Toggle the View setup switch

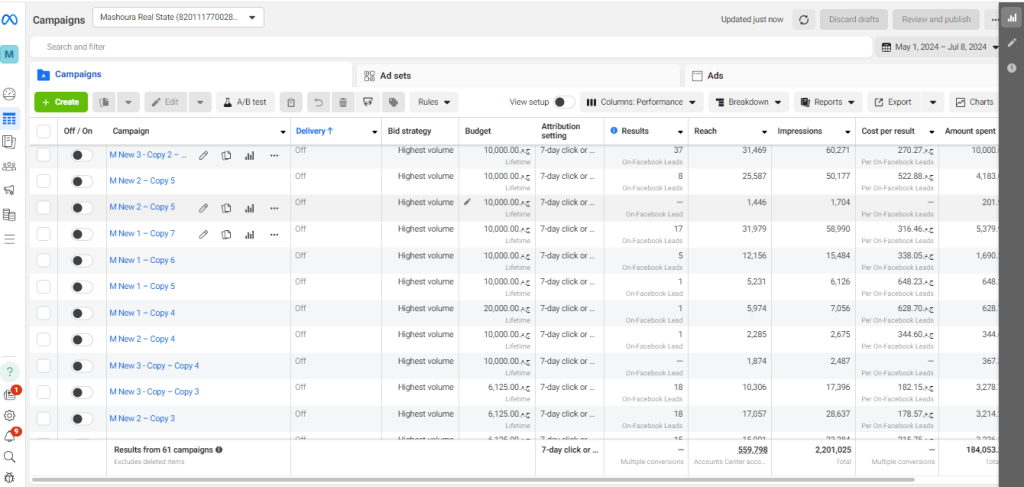pyautogui.click(x=564, y=102)
